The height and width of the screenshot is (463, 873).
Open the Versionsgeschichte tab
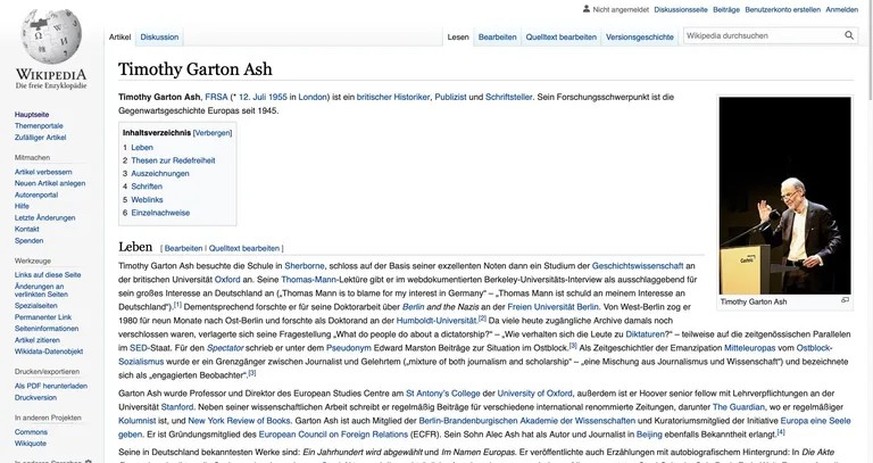(x=640, y=37)
